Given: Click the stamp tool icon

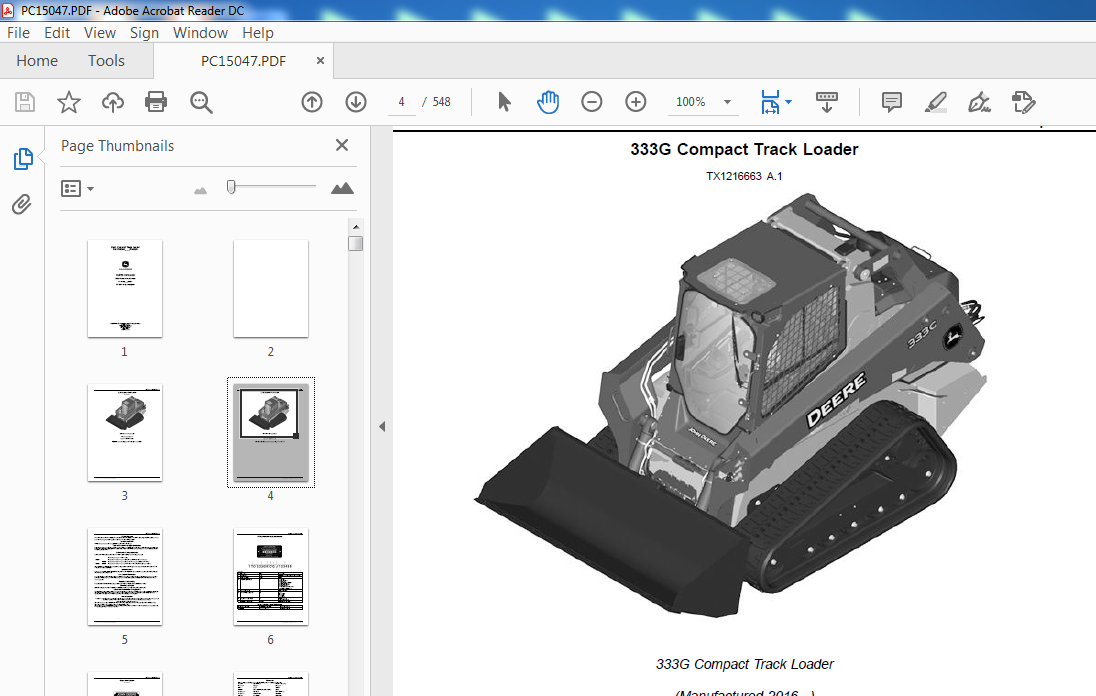Looking at the screenshot, I should (1023, 102).
